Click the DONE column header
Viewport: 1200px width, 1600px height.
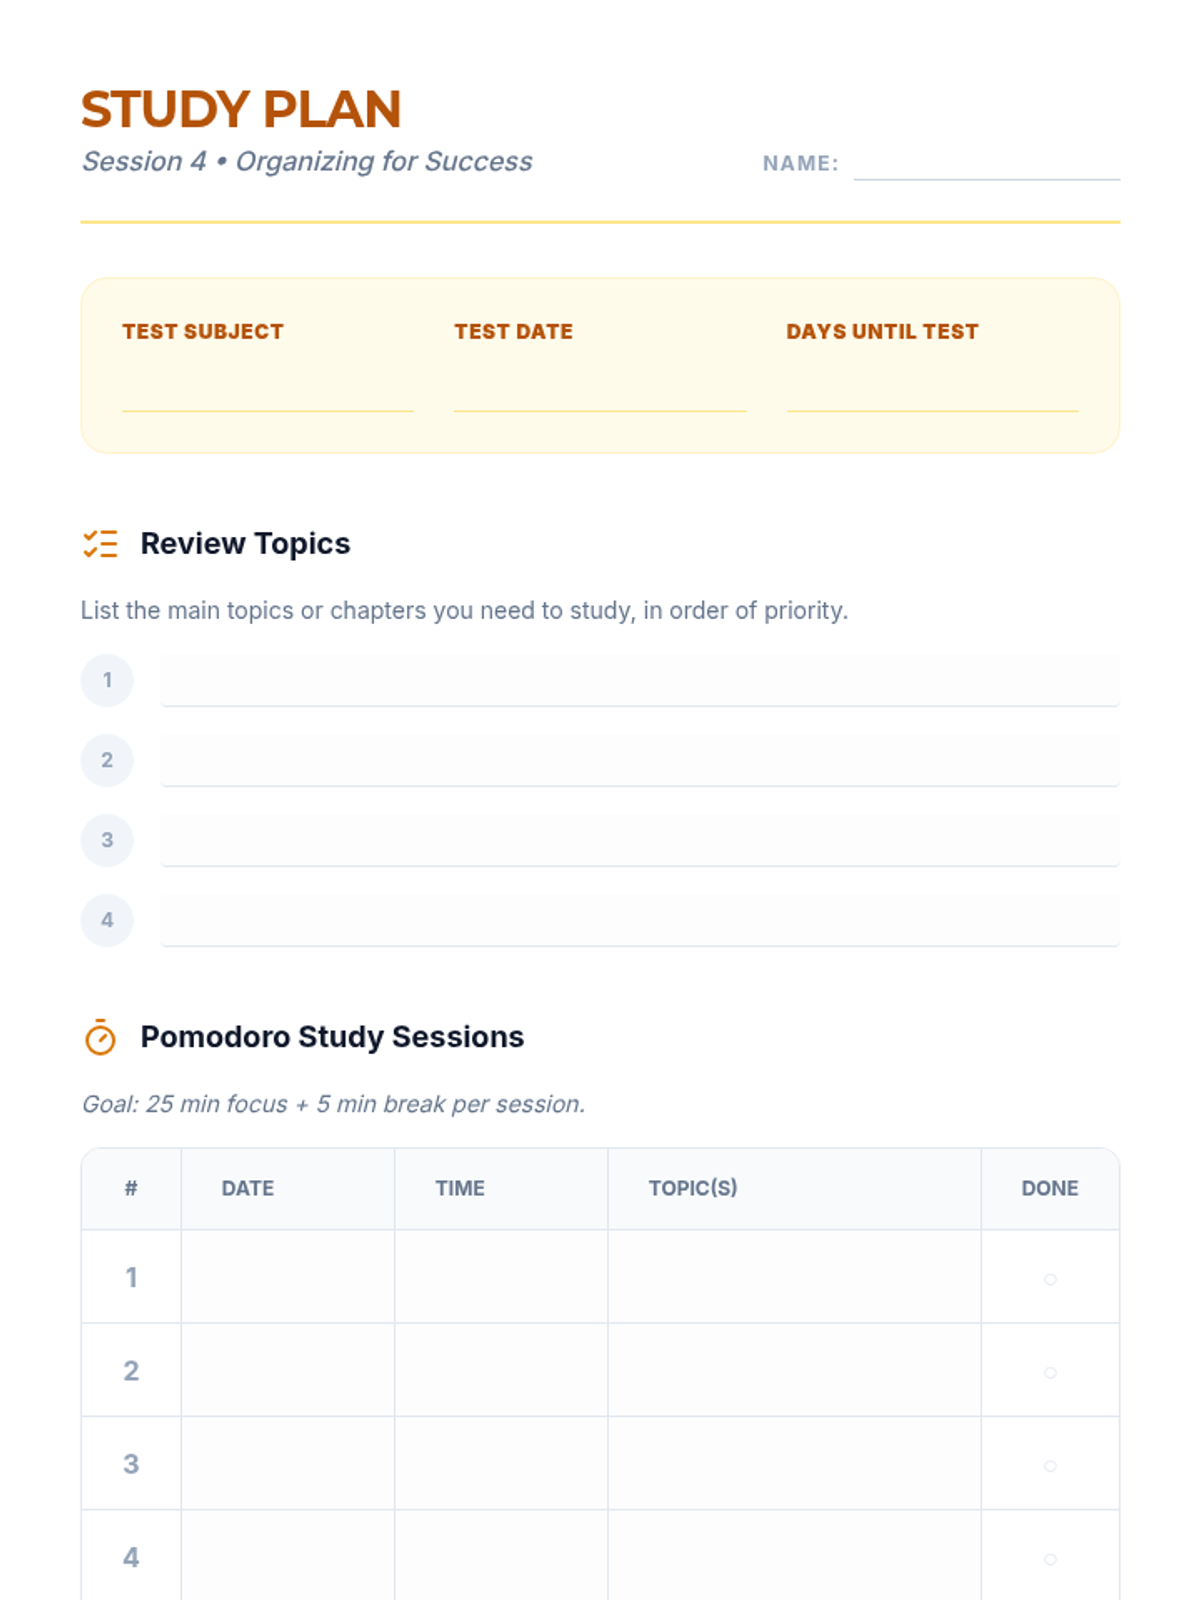(1050, 1188)
